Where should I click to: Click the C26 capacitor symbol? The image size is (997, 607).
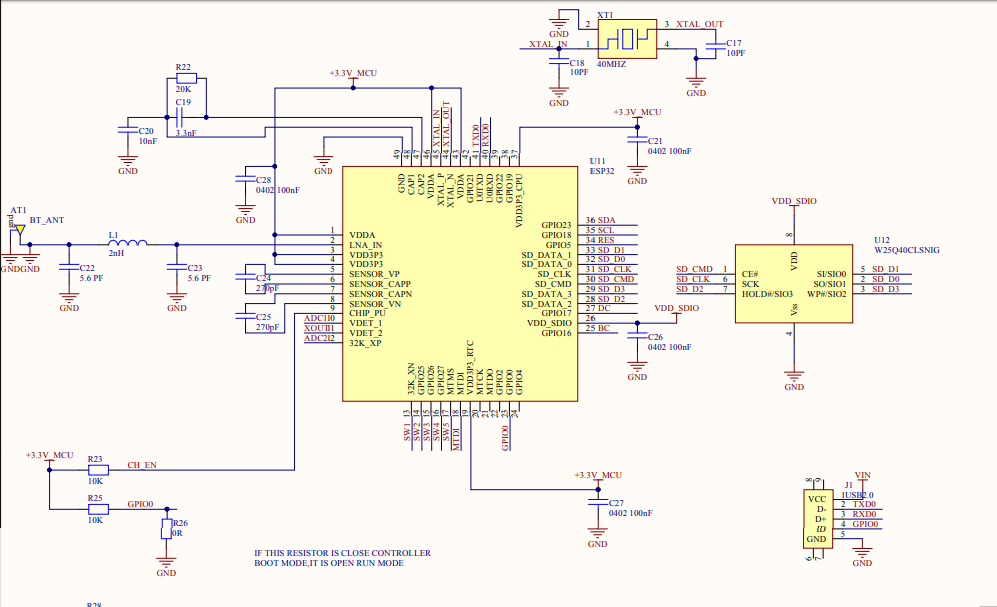[637, 336]
